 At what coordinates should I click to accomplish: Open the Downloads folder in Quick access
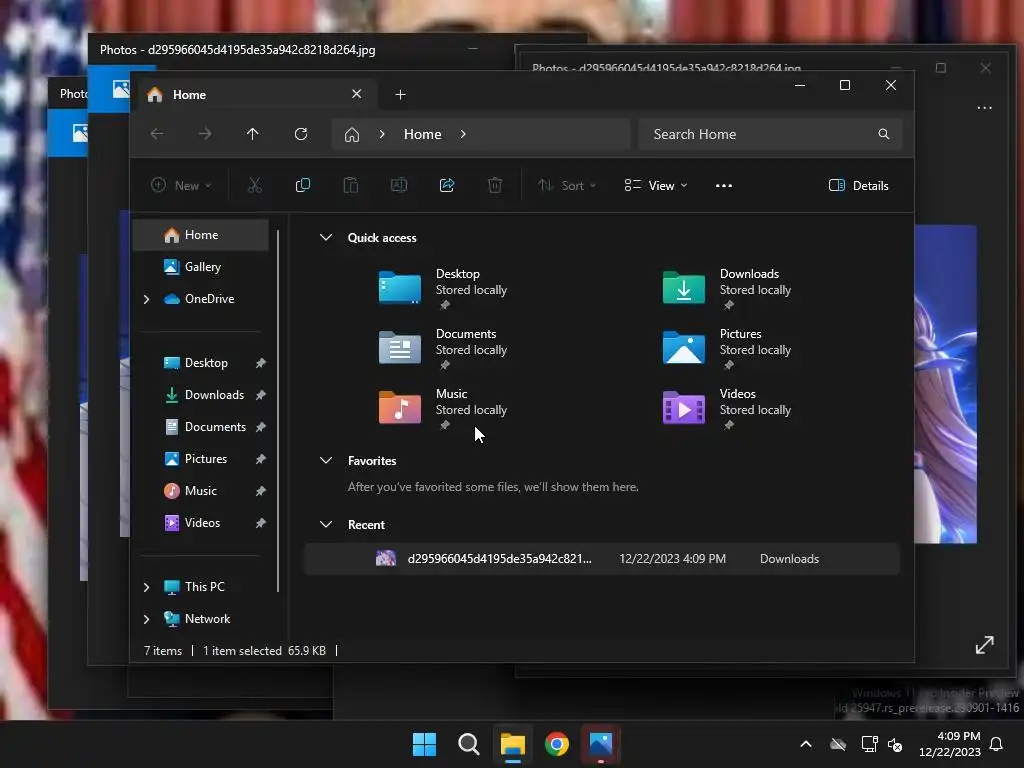pyautogui.click(x=684, y=287)
